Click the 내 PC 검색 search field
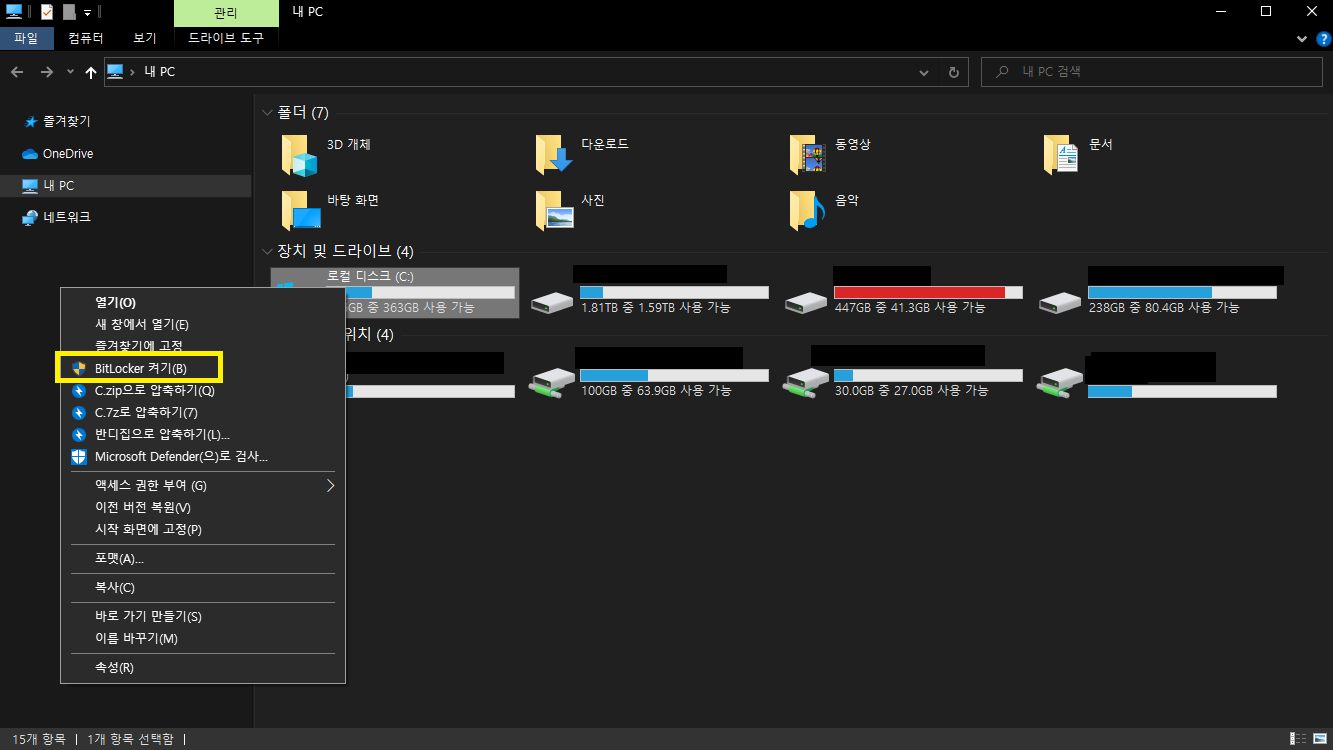 tap(1160, 72)
